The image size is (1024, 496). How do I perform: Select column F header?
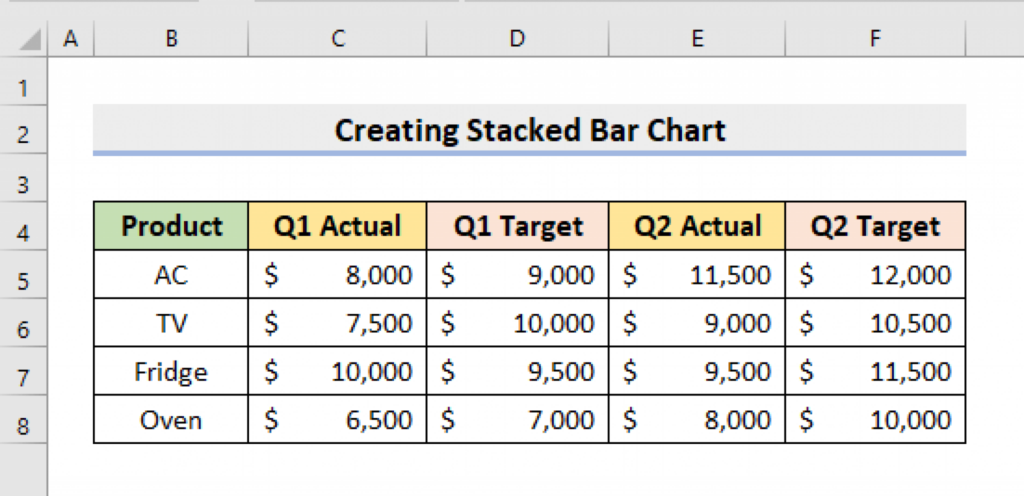875,39
